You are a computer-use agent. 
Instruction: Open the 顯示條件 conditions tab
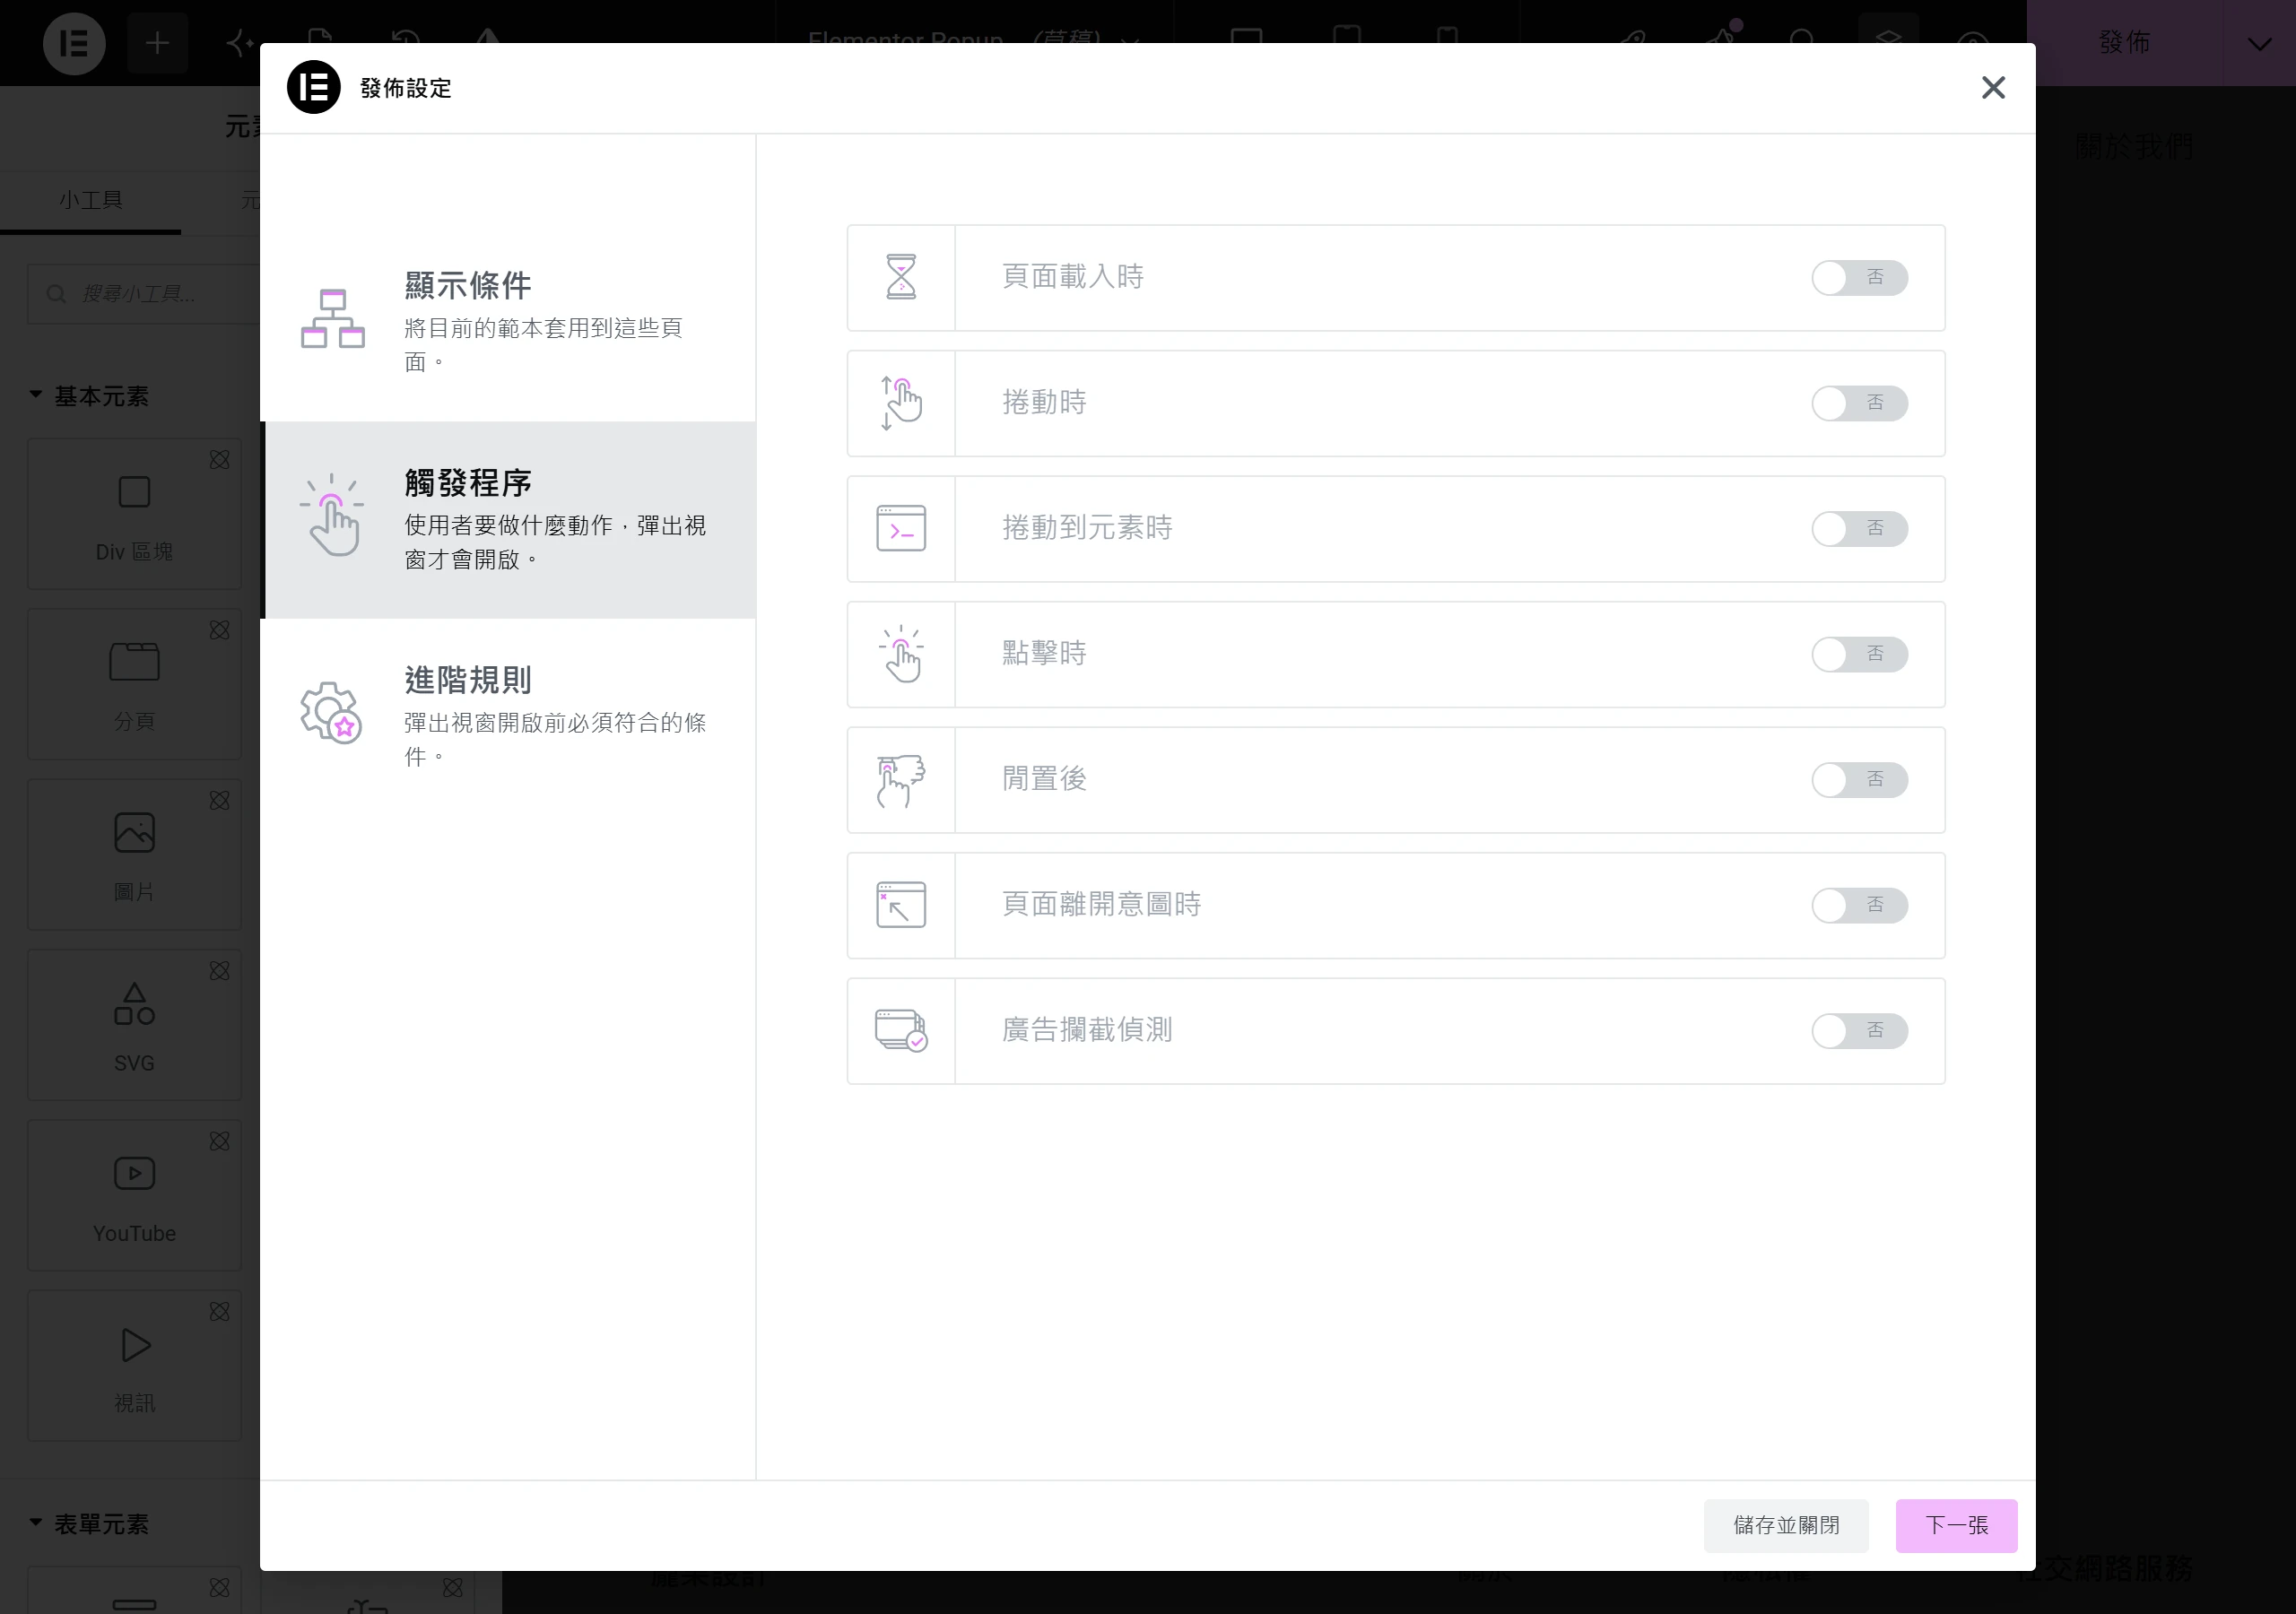click(x=508, y=321)
